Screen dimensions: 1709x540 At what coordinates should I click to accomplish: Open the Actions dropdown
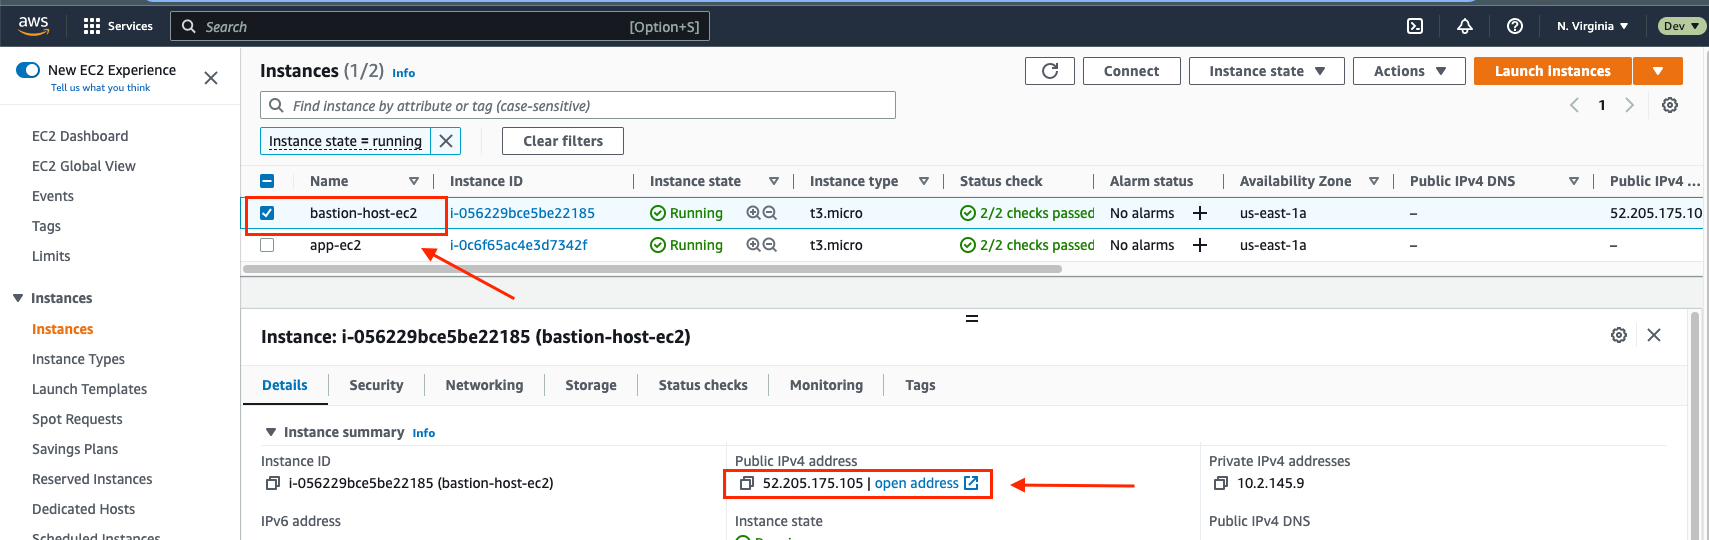[x=1409, y=71]
